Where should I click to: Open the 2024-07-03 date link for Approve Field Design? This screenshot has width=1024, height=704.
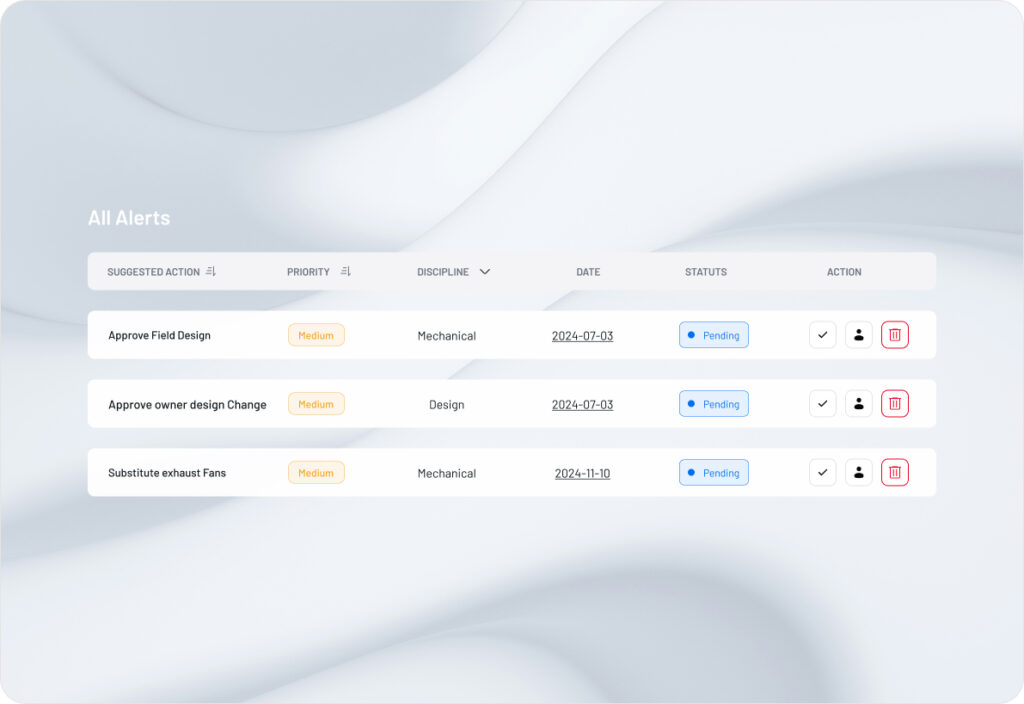(x=582, y=336)
